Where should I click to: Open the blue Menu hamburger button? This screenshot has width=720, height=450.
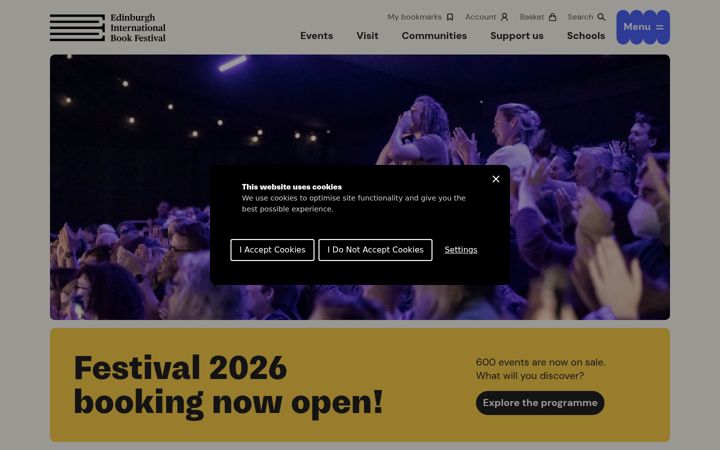click(643, 27)
